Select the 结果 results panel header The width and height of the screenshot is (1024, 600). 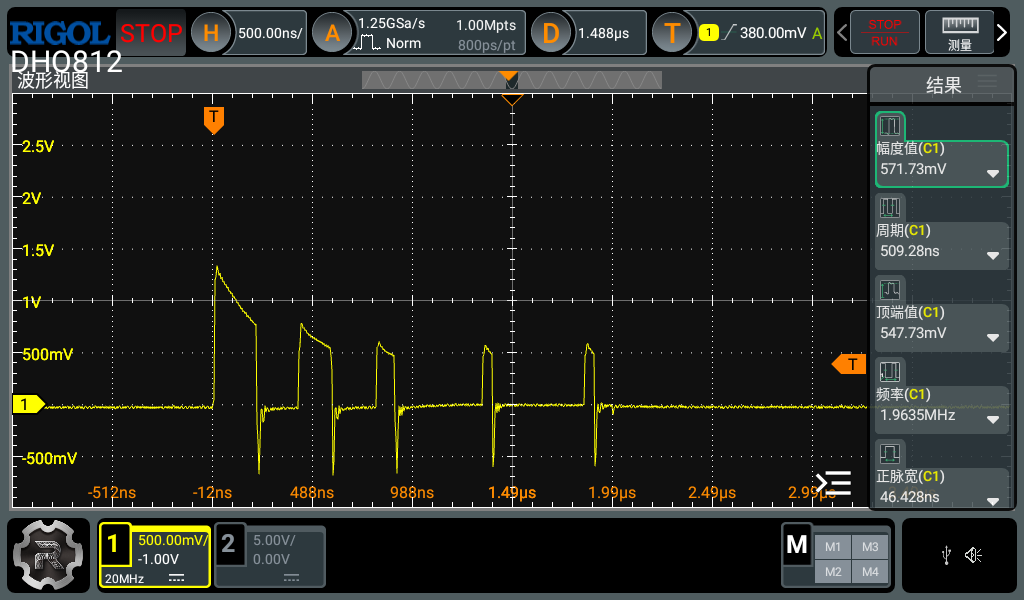(943, 85)
